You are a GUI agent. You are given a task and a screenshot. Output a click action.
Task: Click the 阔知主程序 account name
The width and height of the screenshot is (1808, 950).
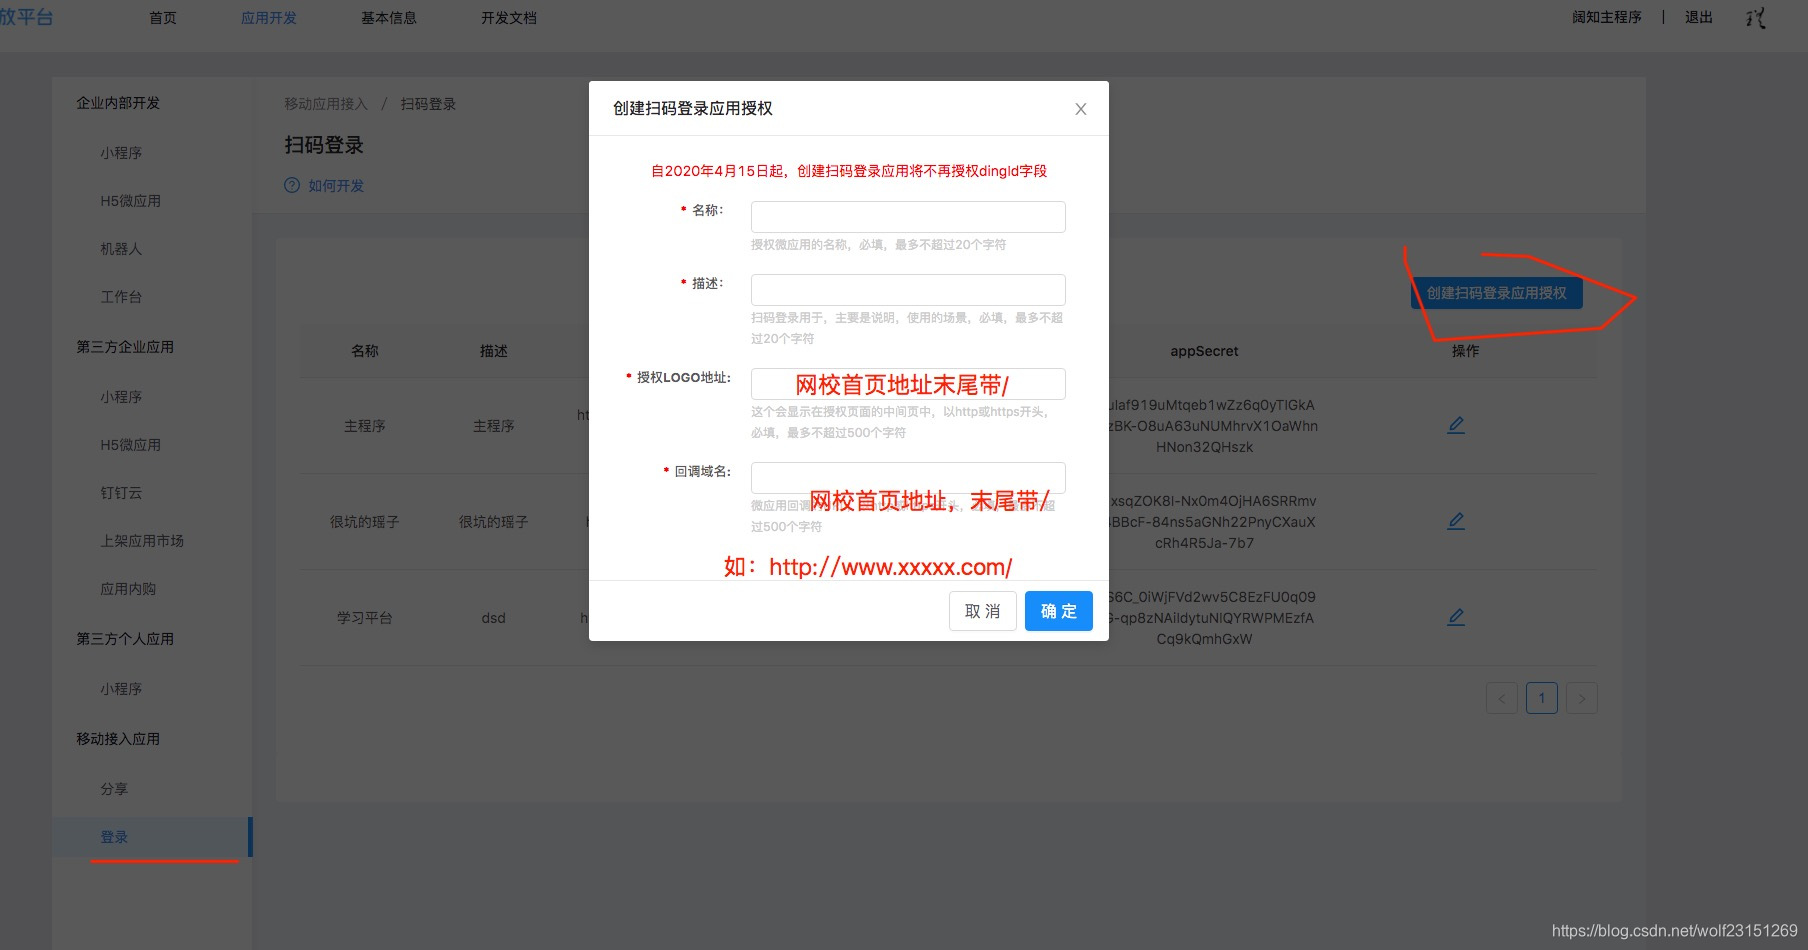click(x=1607, y=17)
